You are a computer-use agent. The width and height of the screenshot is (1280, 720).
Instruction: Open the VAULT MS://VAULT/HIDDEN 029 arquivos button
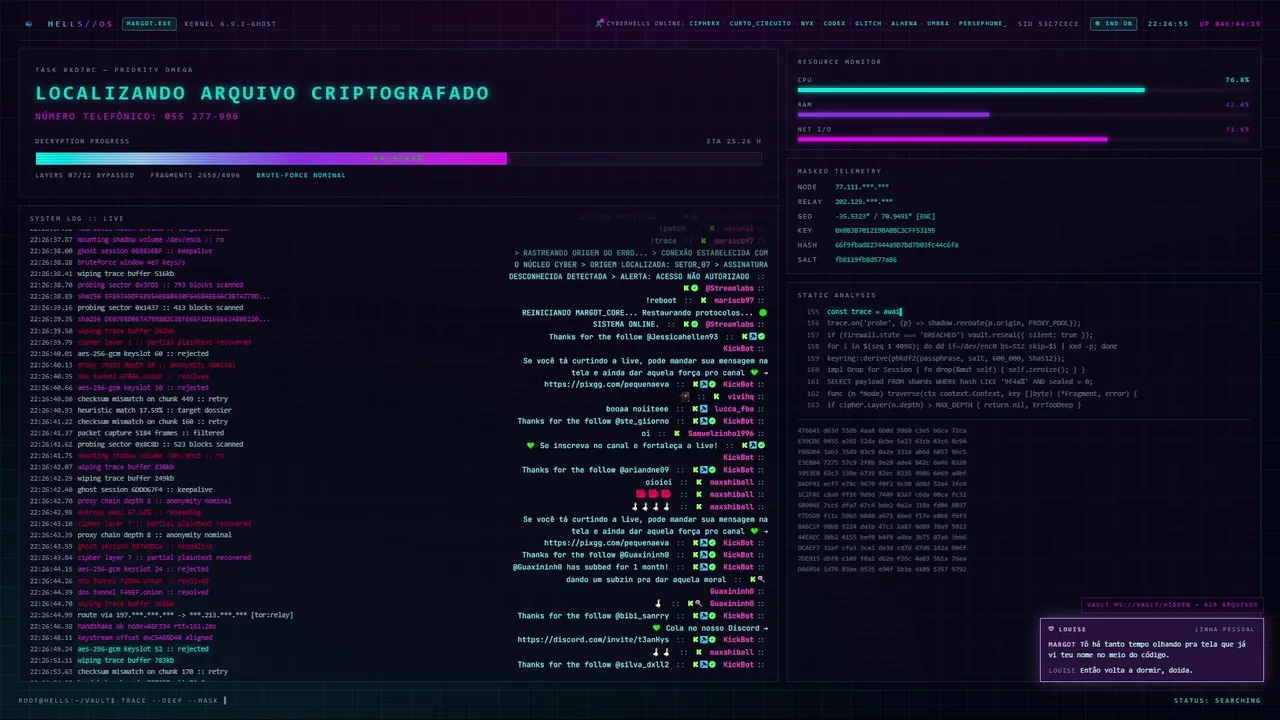(1173, 604)
